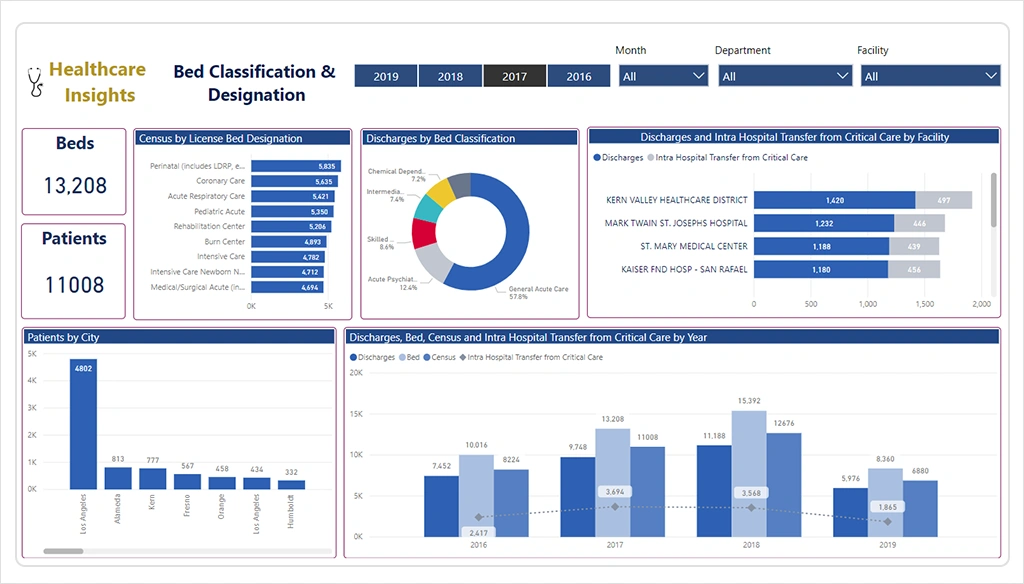Screen dimensions: 1024x584
Task: Select the 2019 year filter
Action: tap(385, 76)
